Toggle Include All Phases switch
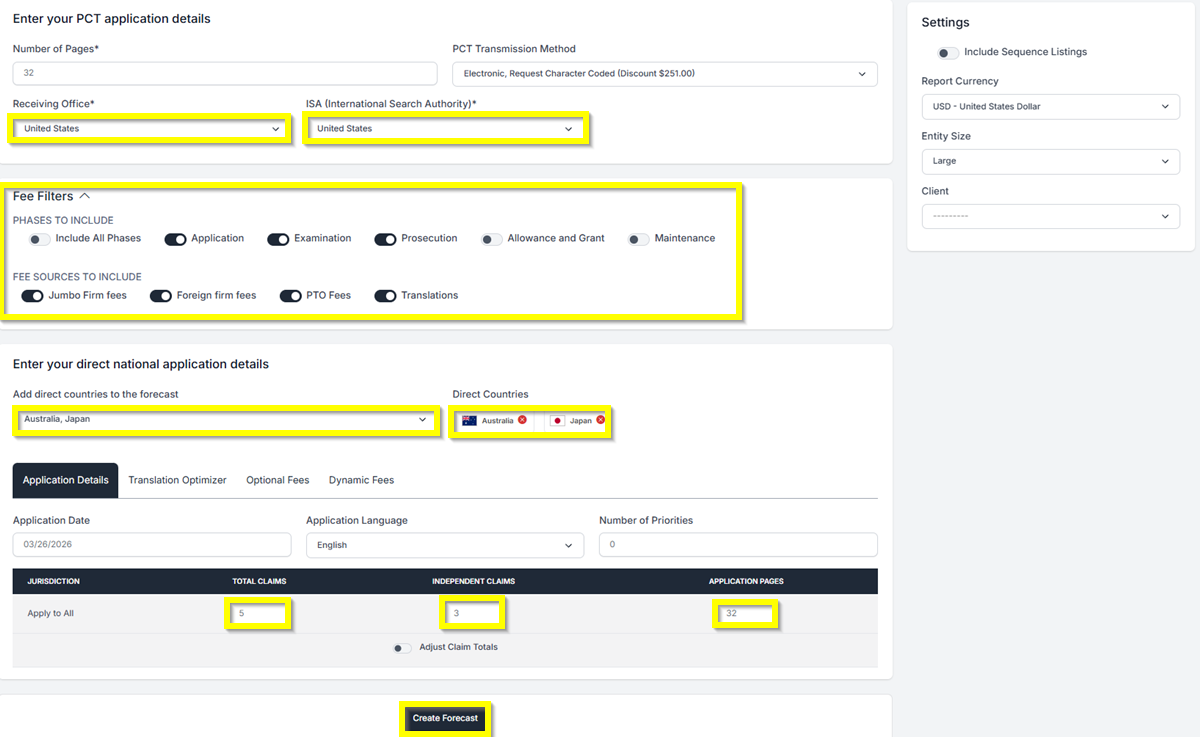Image resolution: width=1200 pixels, height=737 pixels. click(x=40, y=239)
